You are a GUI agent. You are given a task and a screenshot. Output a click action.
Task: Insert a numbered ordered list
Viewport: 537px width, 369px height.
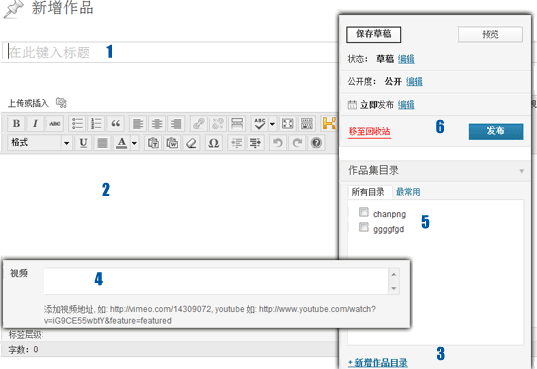click(96, 123)
